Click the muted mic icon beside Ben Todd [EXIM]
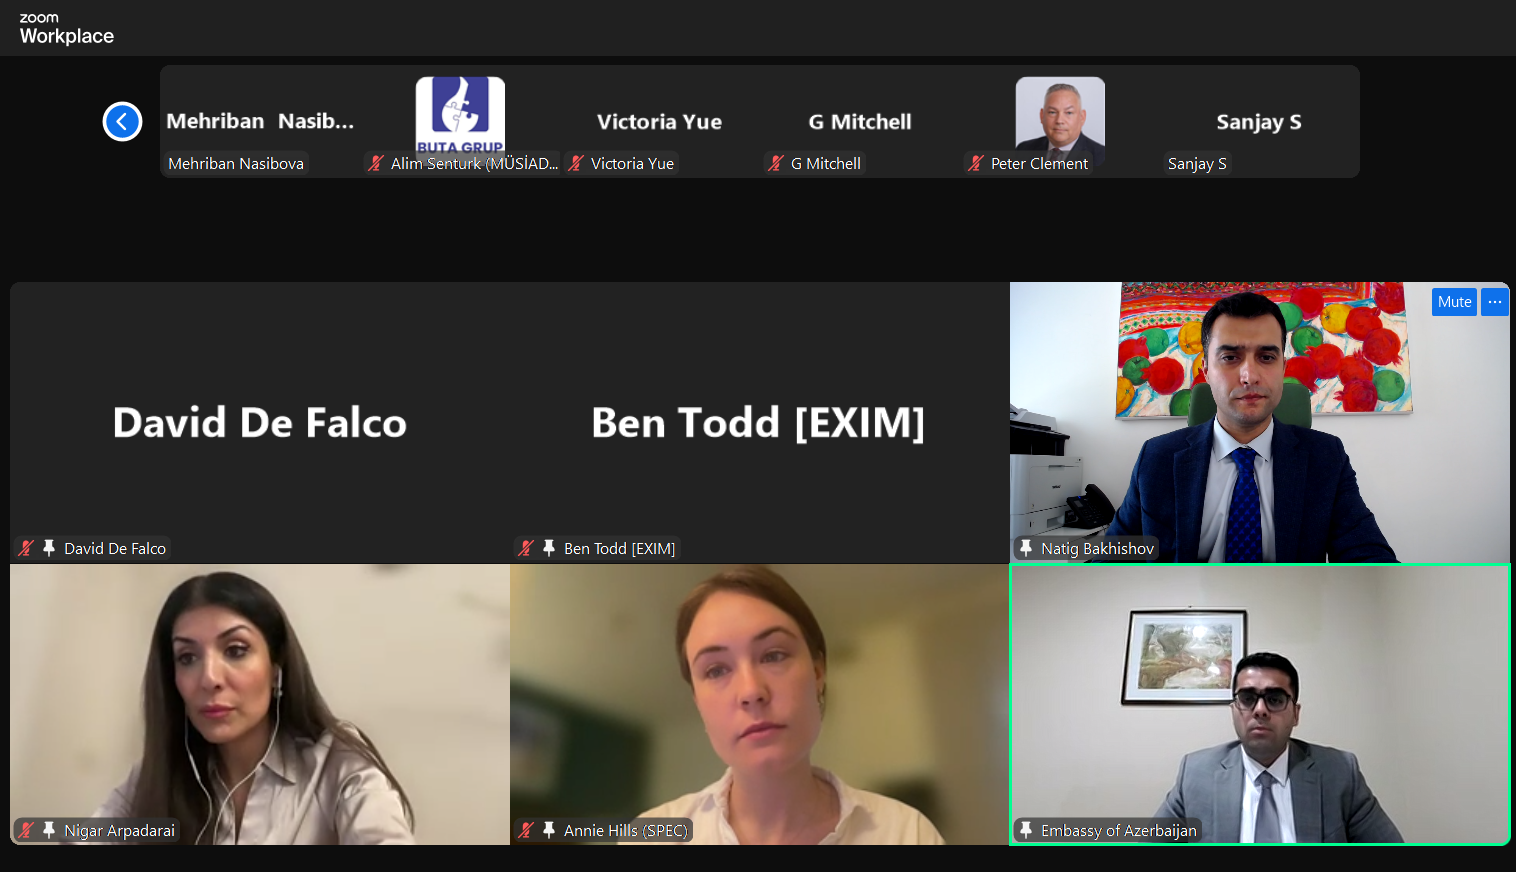1516x872 pixels. (526, 548)
